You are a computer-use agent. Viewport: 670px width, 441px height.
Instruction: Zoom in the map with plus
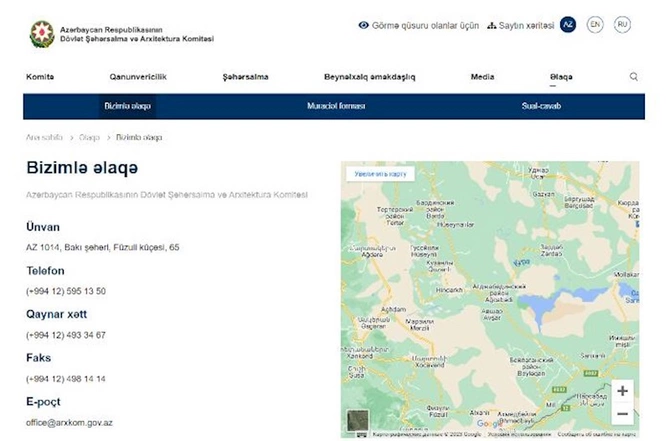622,391
